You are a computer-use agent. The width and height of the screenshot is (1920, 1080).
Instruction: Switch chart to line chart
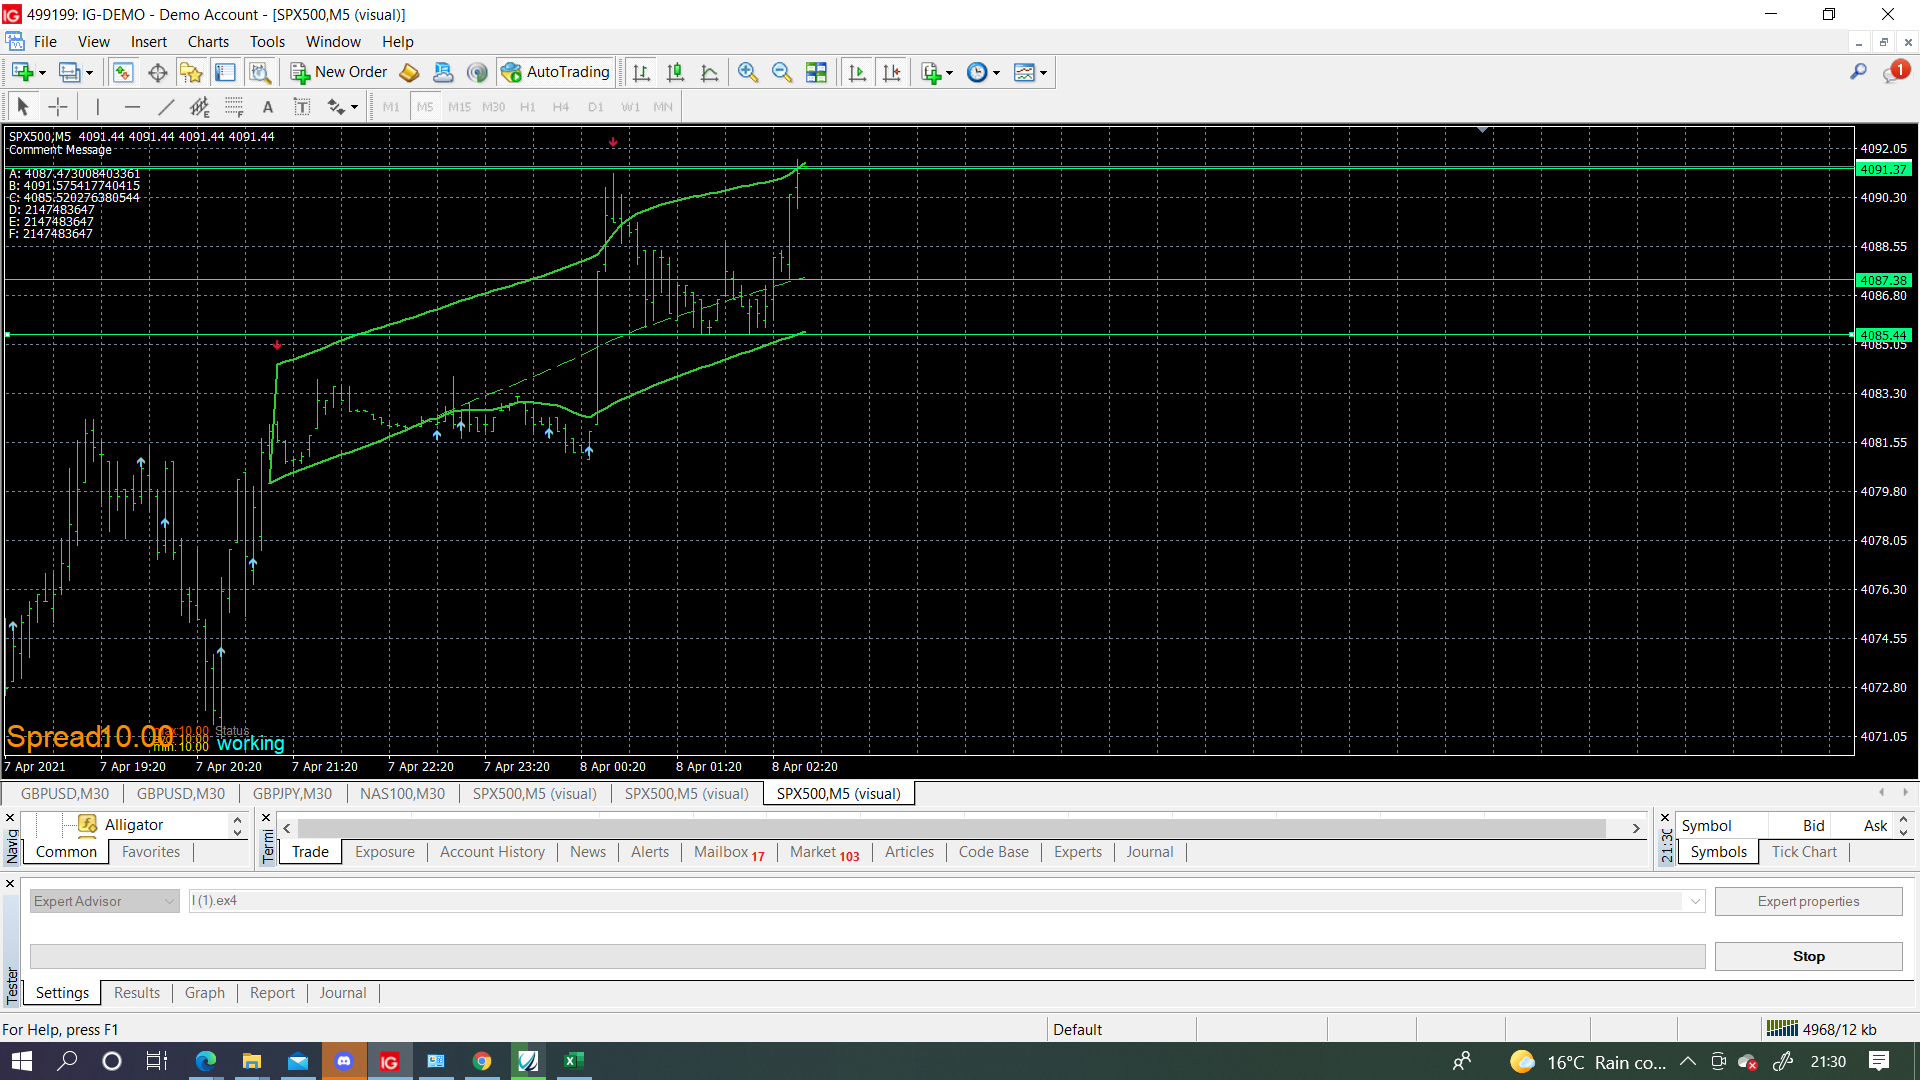click(709, 72)
